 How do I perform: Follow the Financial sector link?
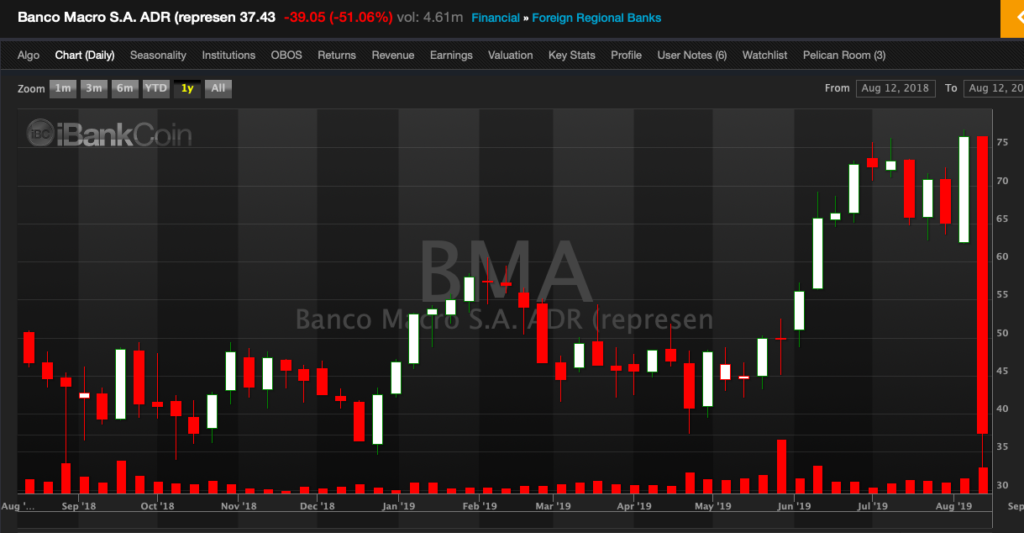(495, 18)
